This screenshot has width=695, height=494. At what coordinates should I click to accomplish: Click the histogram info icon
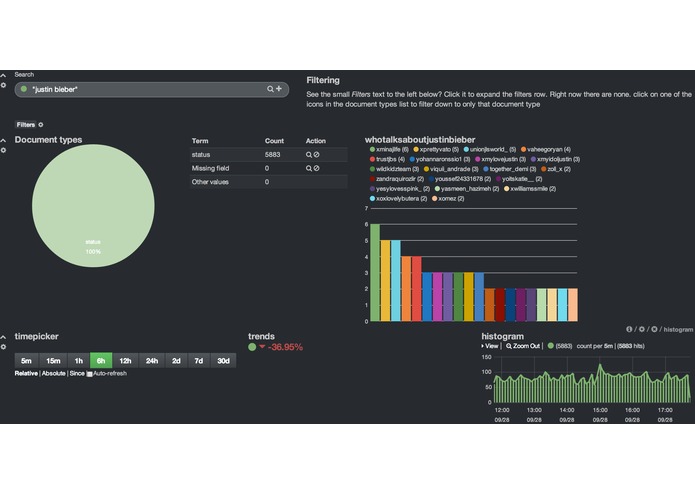coord(629,329)
